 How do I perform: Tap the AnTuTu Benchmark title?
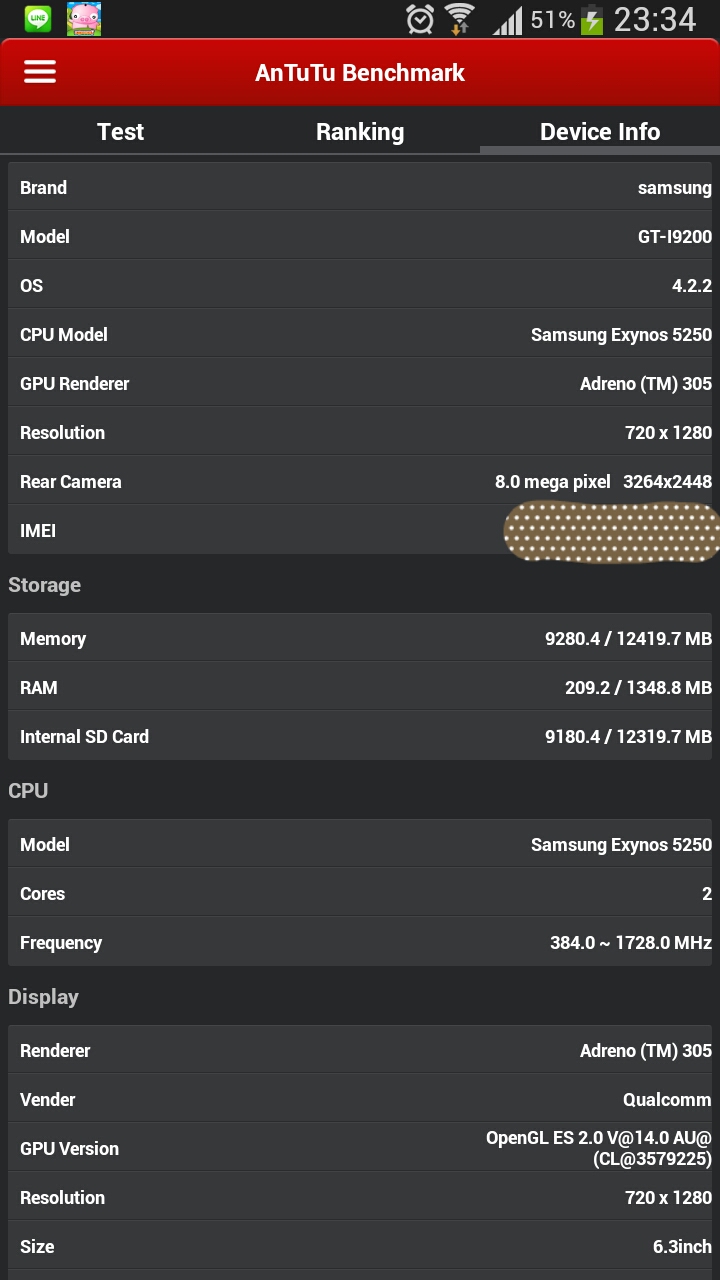[x=360, y=73]
